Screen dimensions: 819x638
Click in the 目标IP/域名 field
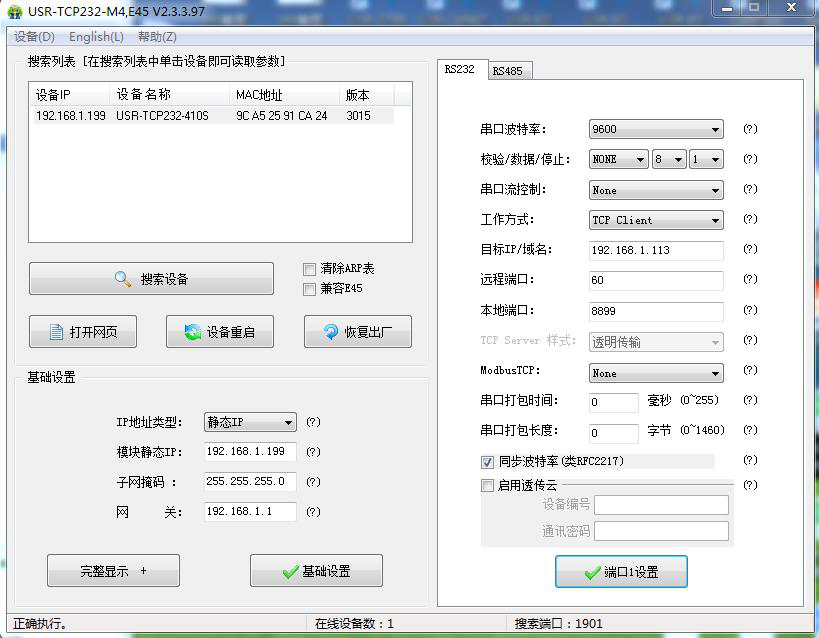pyautogui.click(x=656, y=250)
